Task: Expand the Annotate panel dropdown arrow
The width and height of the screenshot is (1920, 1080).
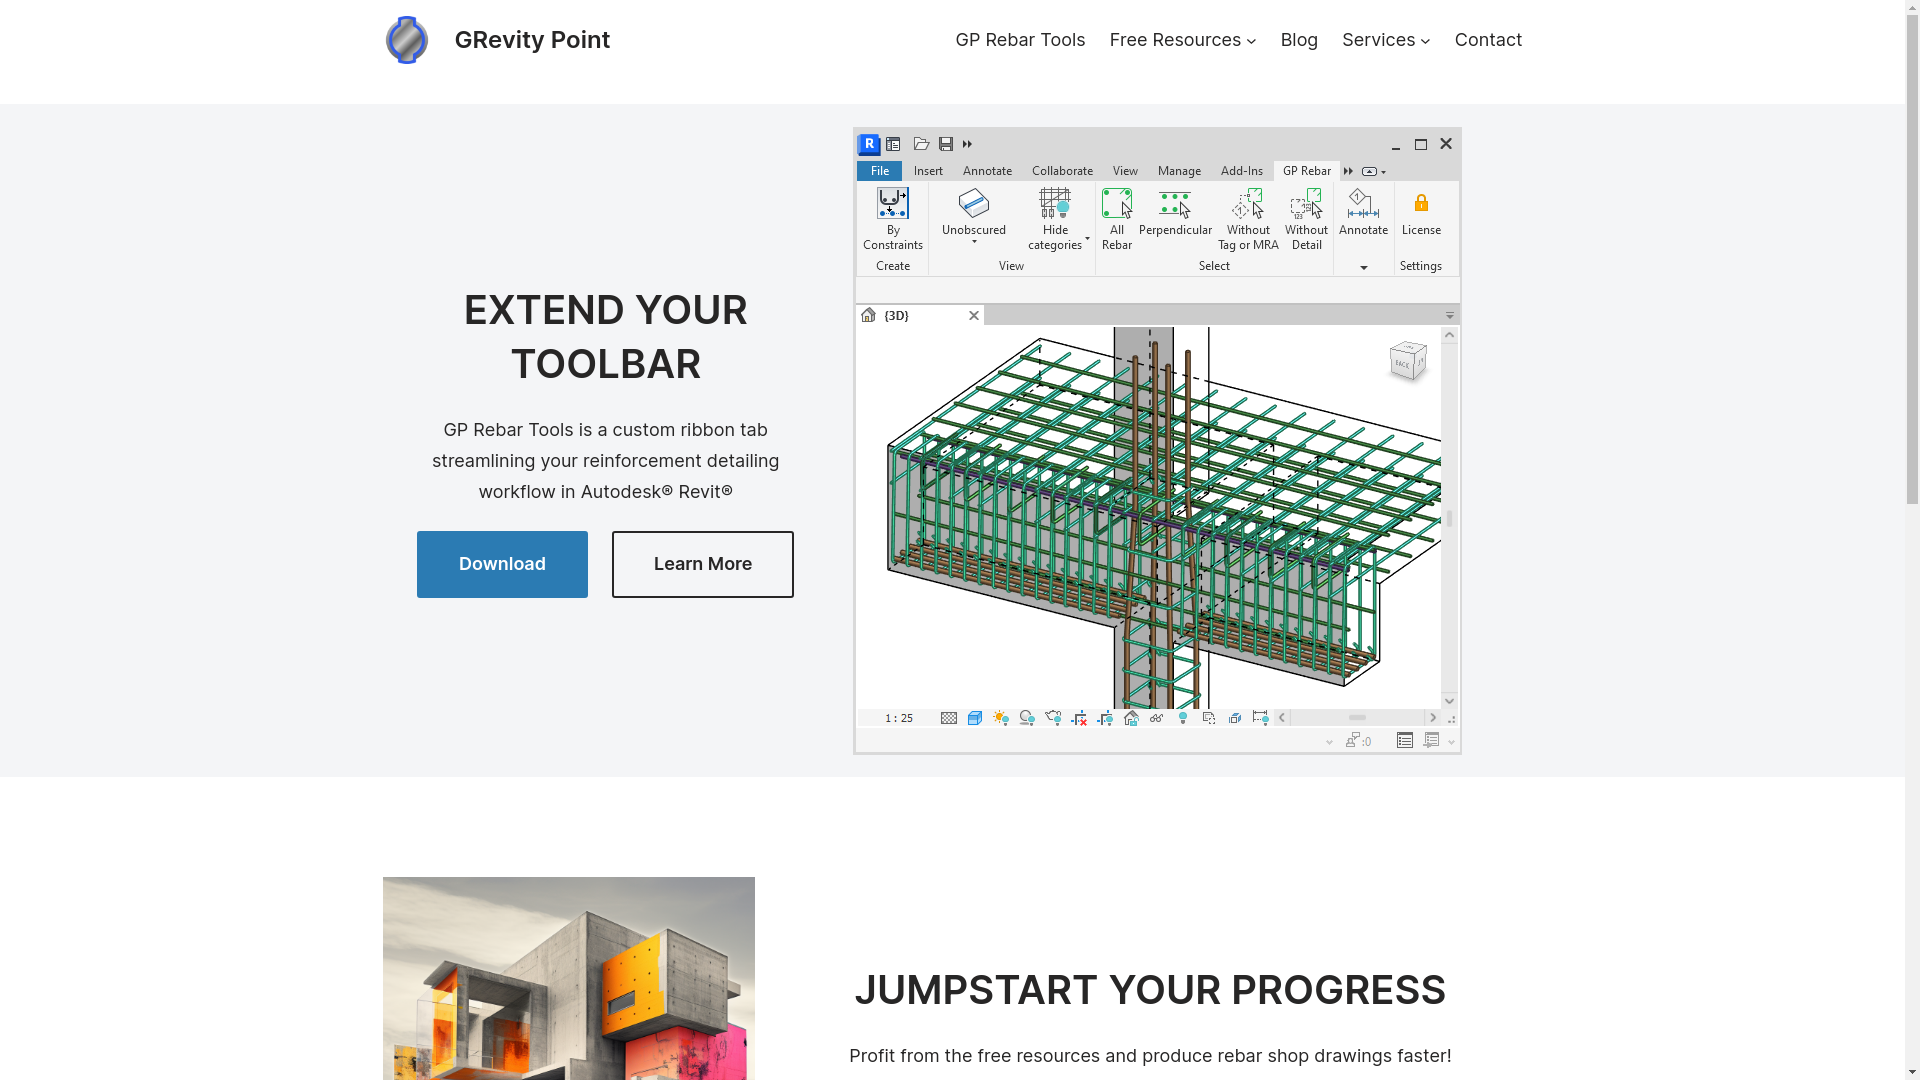Action: (x=1363, y=267)
